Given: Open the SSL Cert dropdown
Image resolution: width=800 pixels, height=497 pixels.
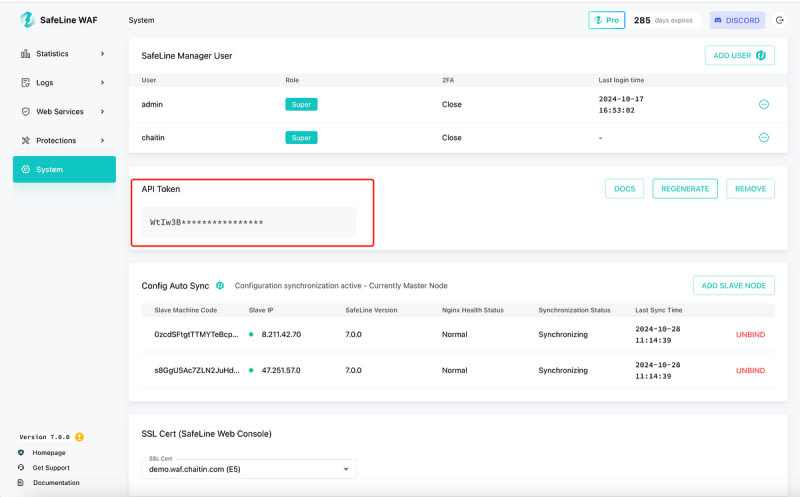Looking at the screenshot, I should (x=248, y=468).
